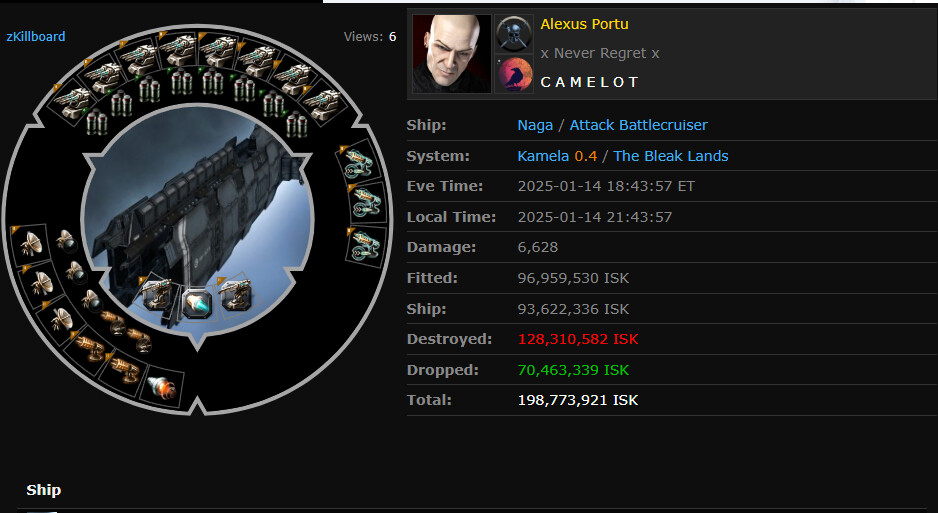This screenshot has height=513, width=938.
Task: Click the rightmost railgun turret high-slot icon
Action: (322, 102)
